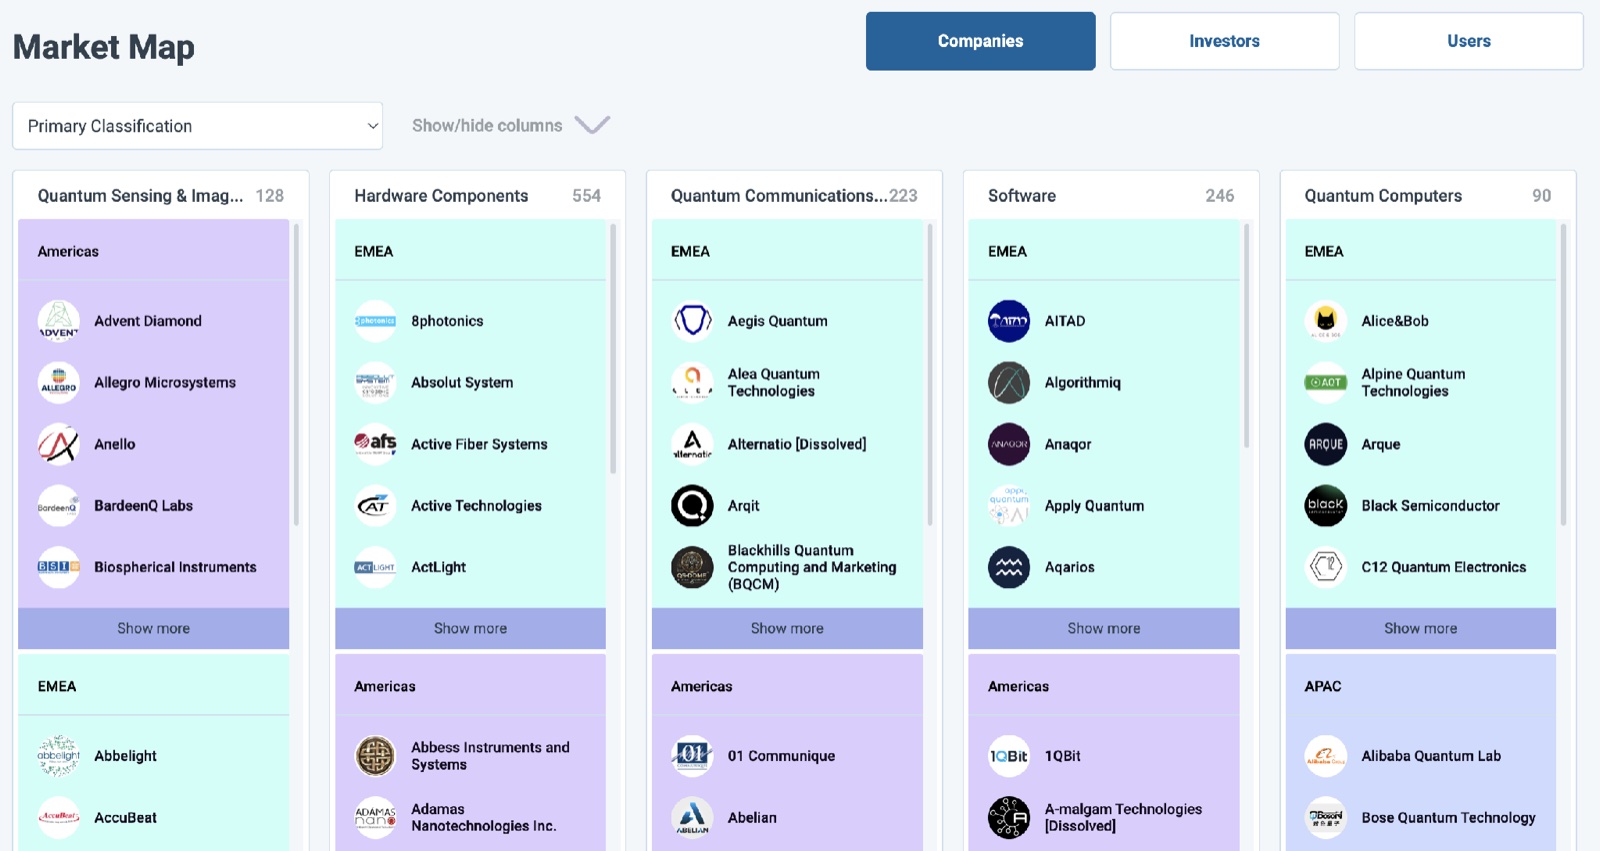
Task: Click the Algorithmiq logo icon
Action: coord(1009,383)
